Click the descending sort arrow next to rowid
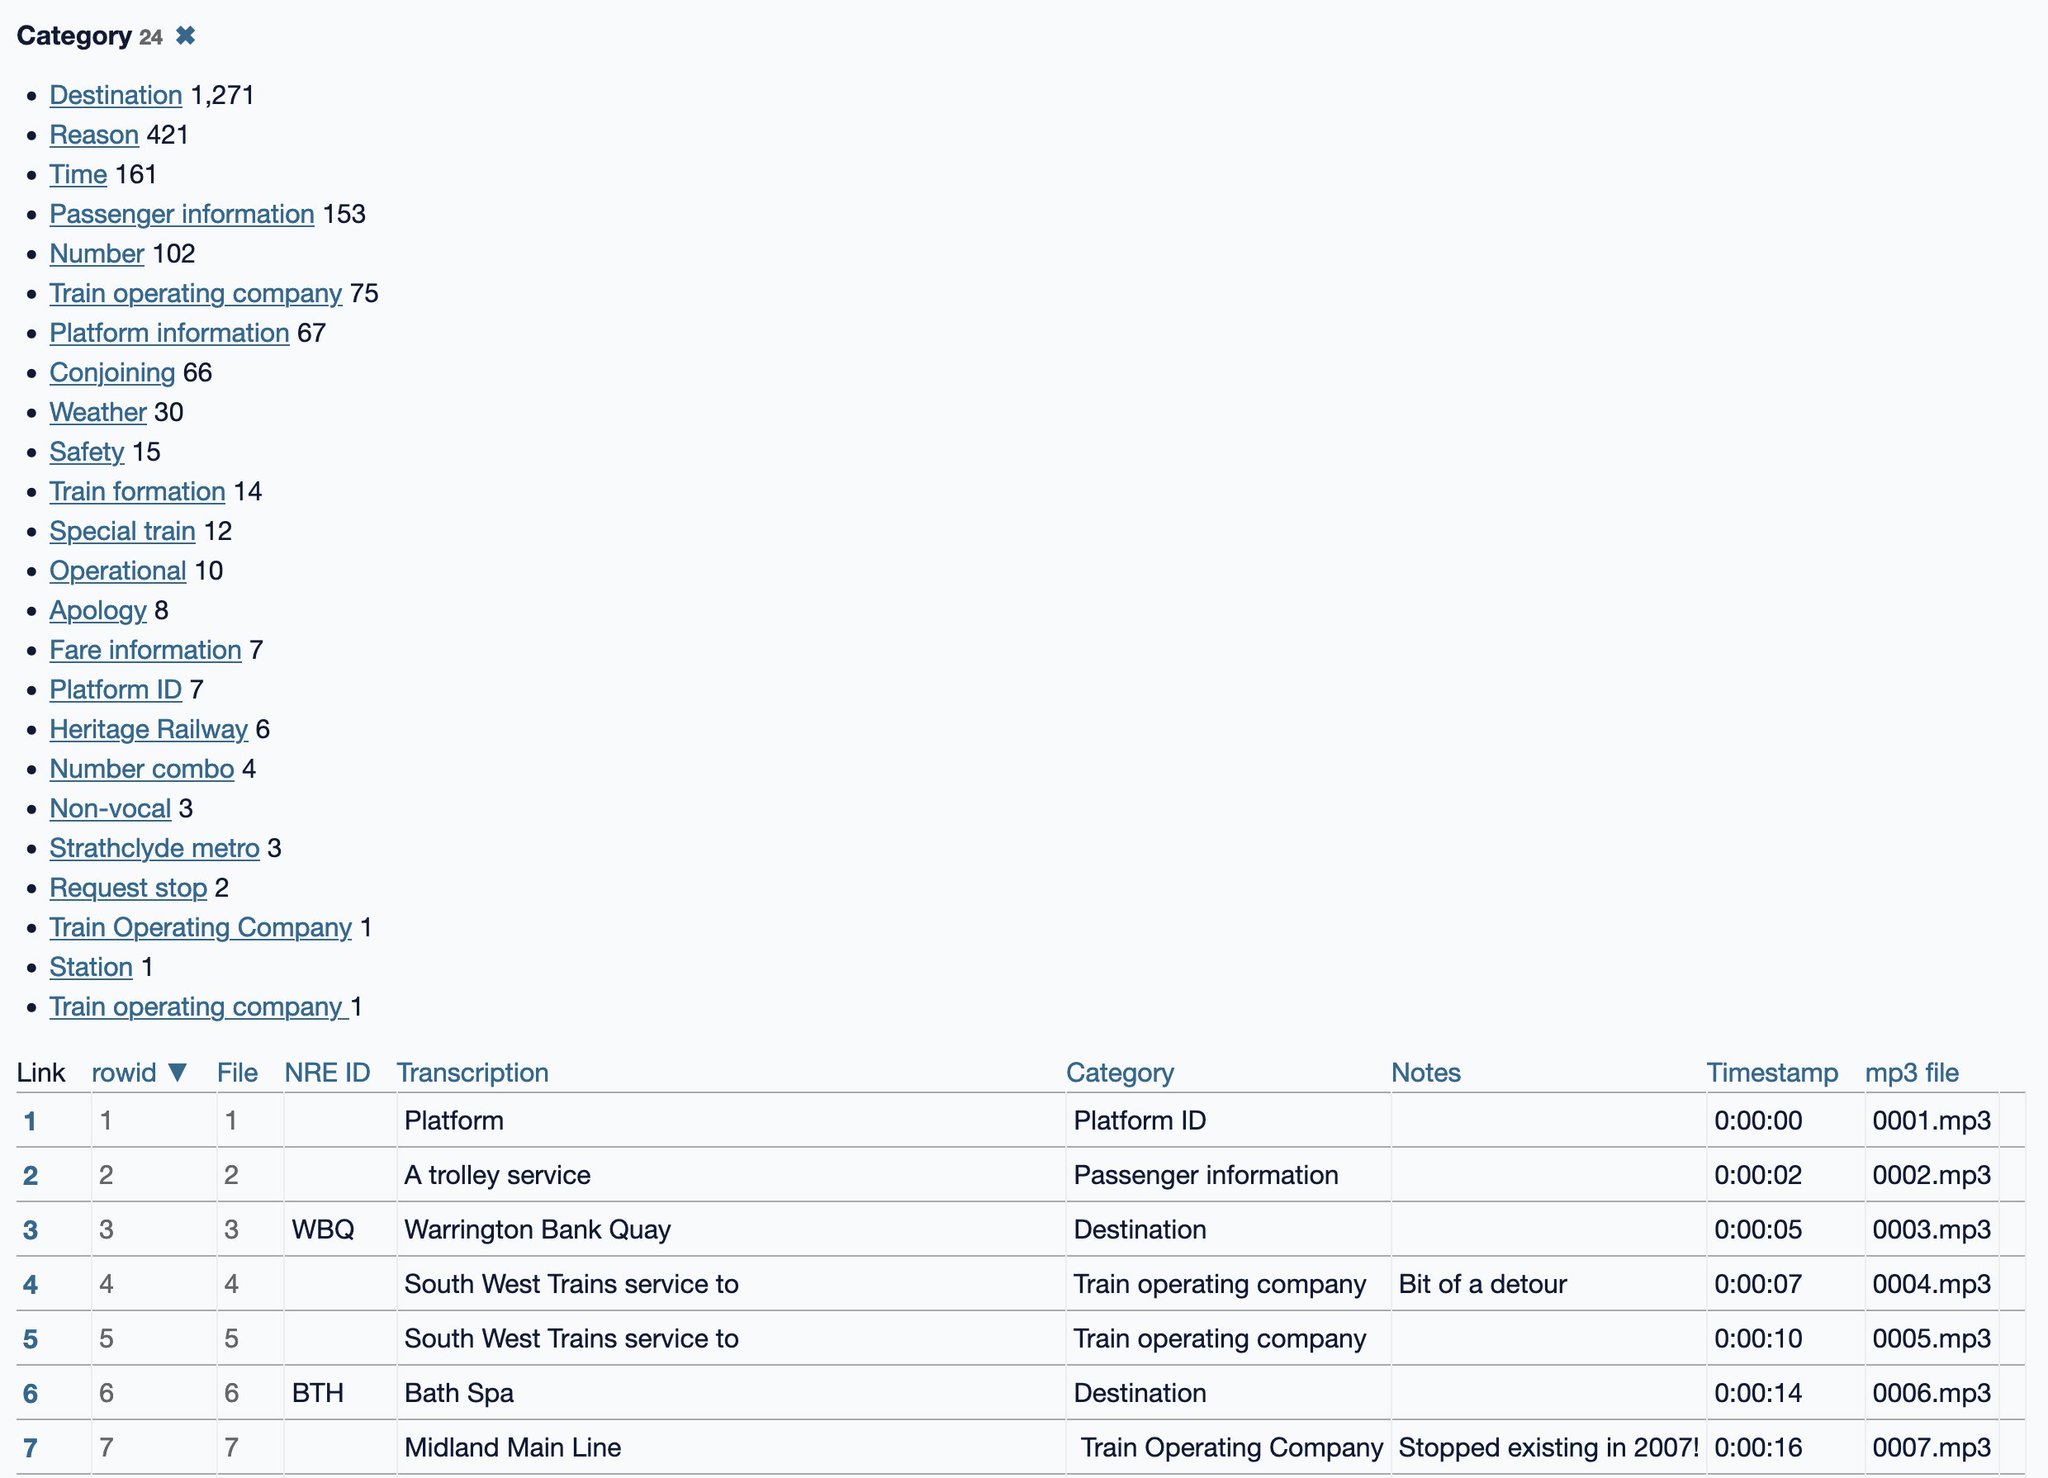The image size is (2048, 1478). click(178, 1072)
